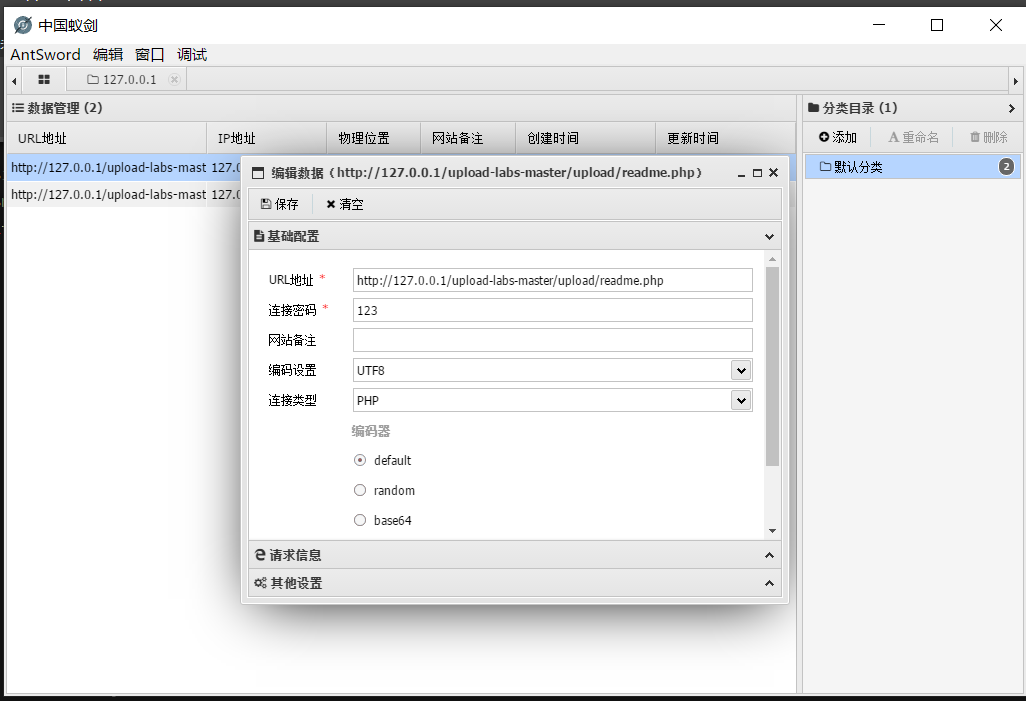Click the IP地址 column header
1026x701 pixels.
click(x=266, y=138)
